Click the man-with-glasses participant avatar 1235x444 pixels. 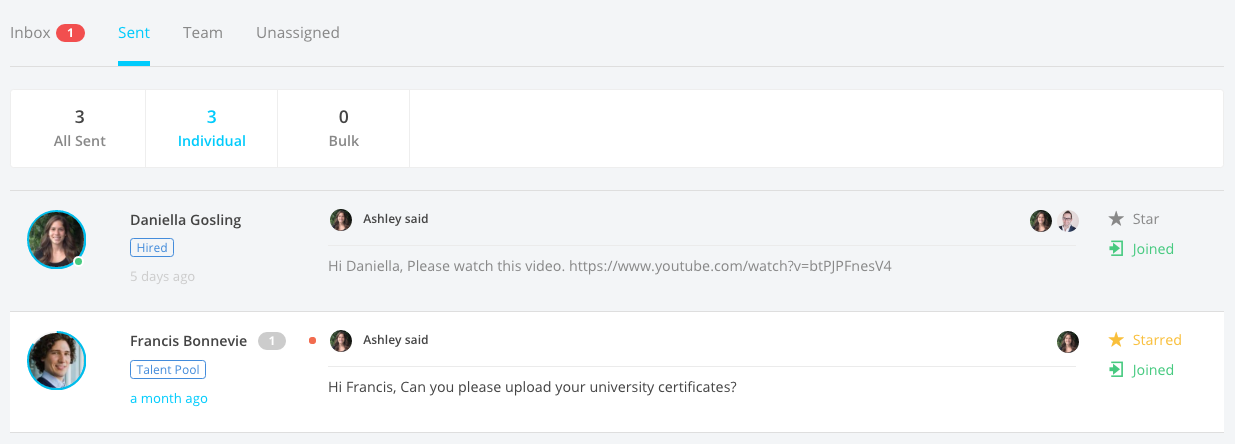[x=1068, y=221]
